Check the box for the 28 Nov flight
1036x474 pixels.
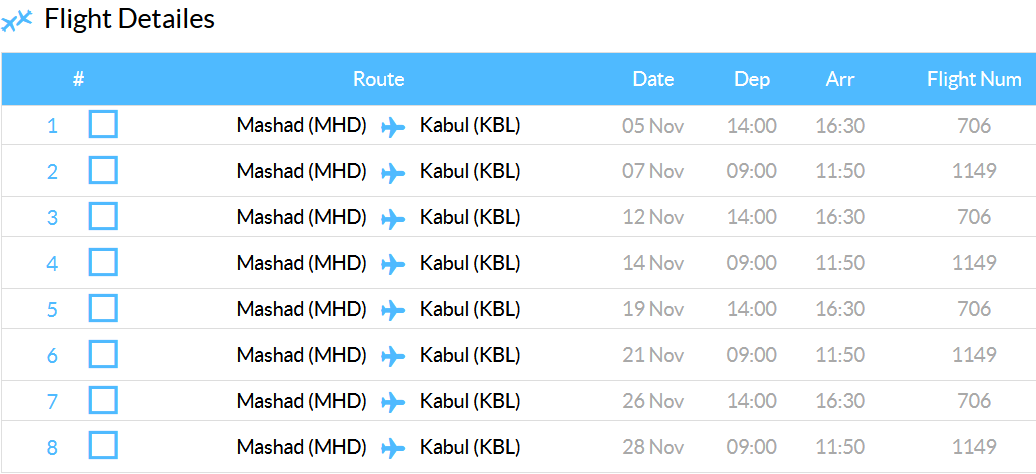click(103, 445)
